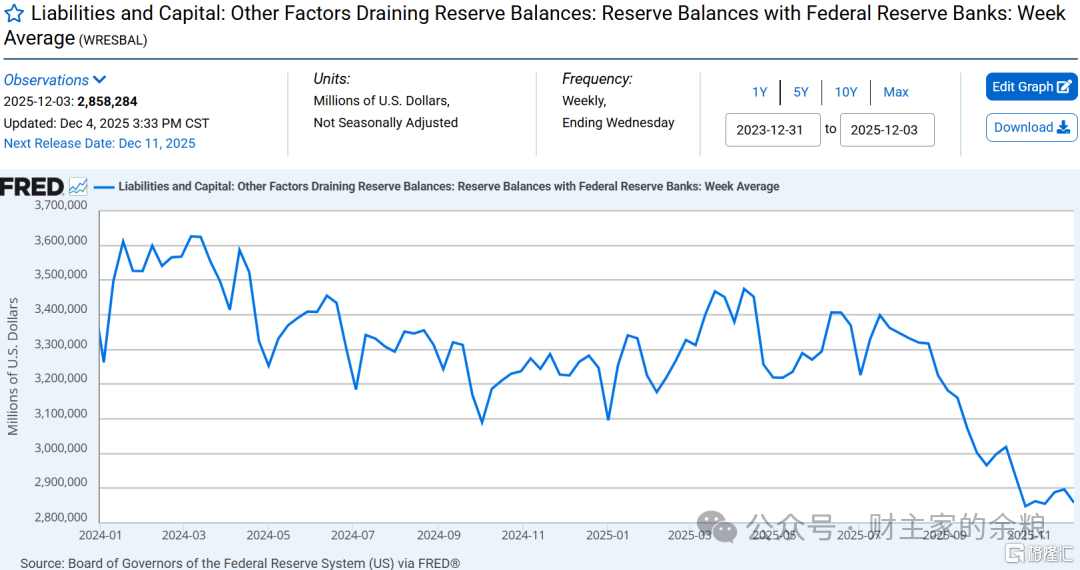
Task: Open the Next Release Date link
Action: point(100,143)
